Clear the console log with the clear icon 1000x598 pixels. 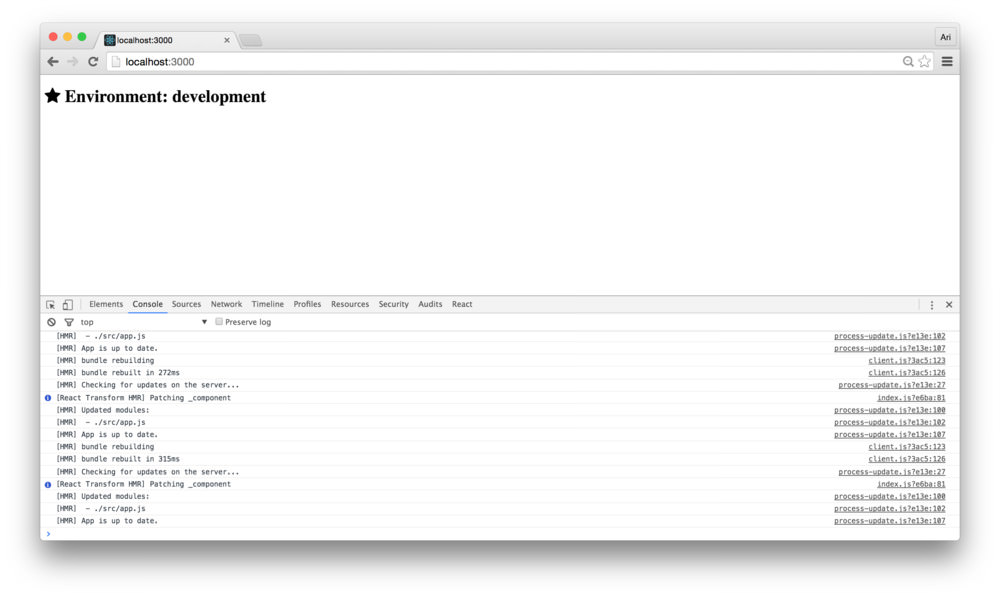(51, 322)
